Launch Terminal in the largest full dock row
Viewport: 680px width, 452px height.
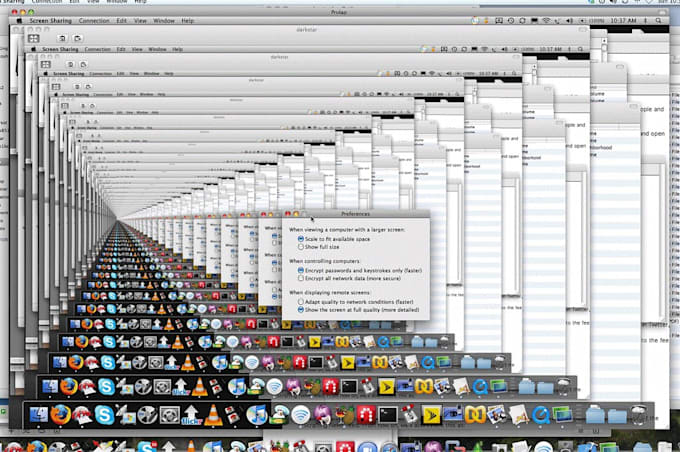point(388,415)
